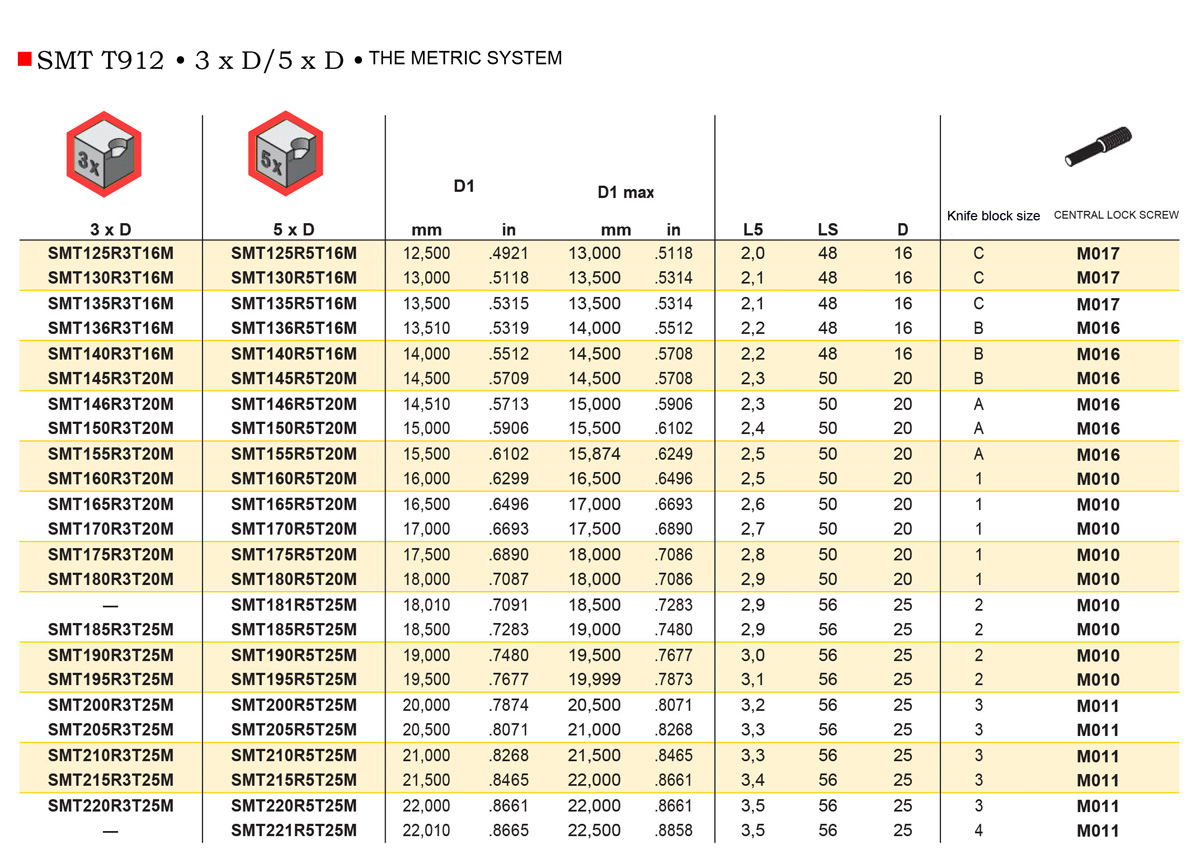This screenshot has width=1200, height=868.
Task: Choose part number SMT160R3T20M
Action: (x=111, y=479)
